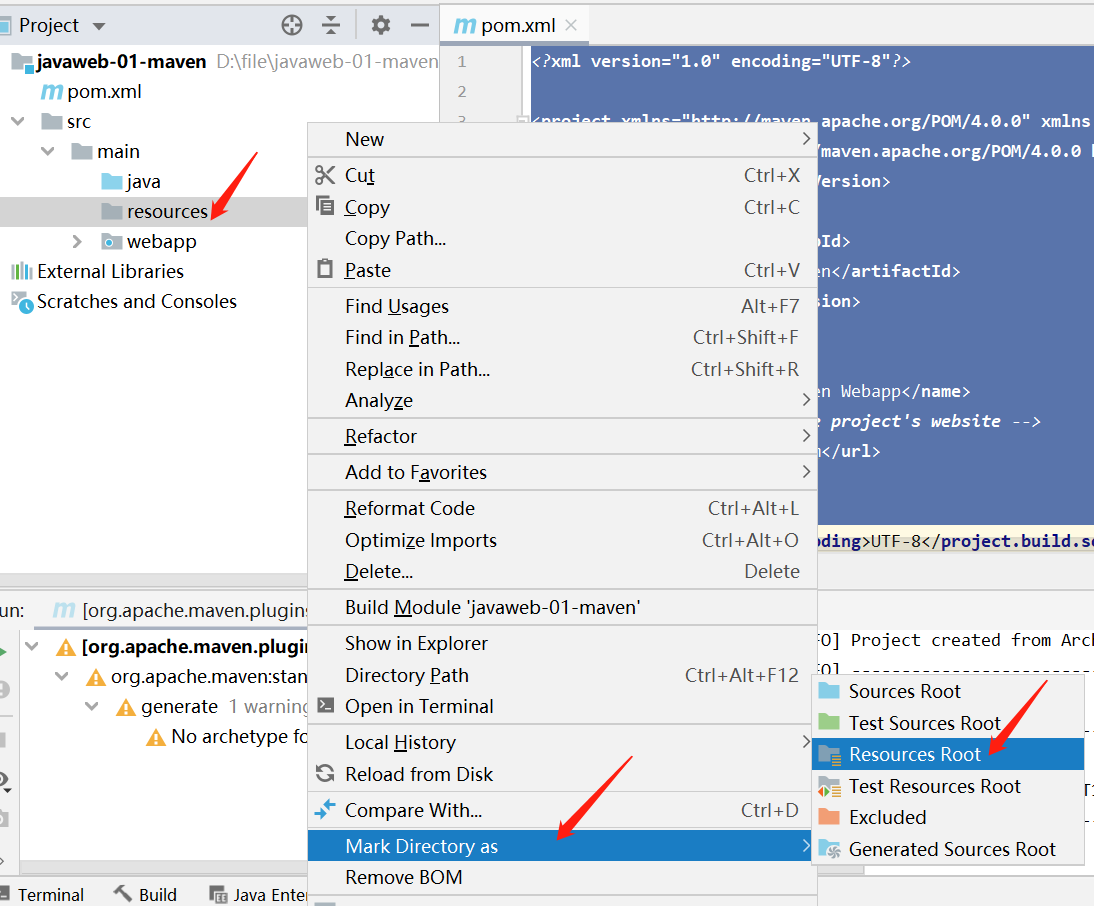The height and width of the screenshot is (906, 1094).
Task: Mark directory as Generated Sources Root
Action: 948,850
